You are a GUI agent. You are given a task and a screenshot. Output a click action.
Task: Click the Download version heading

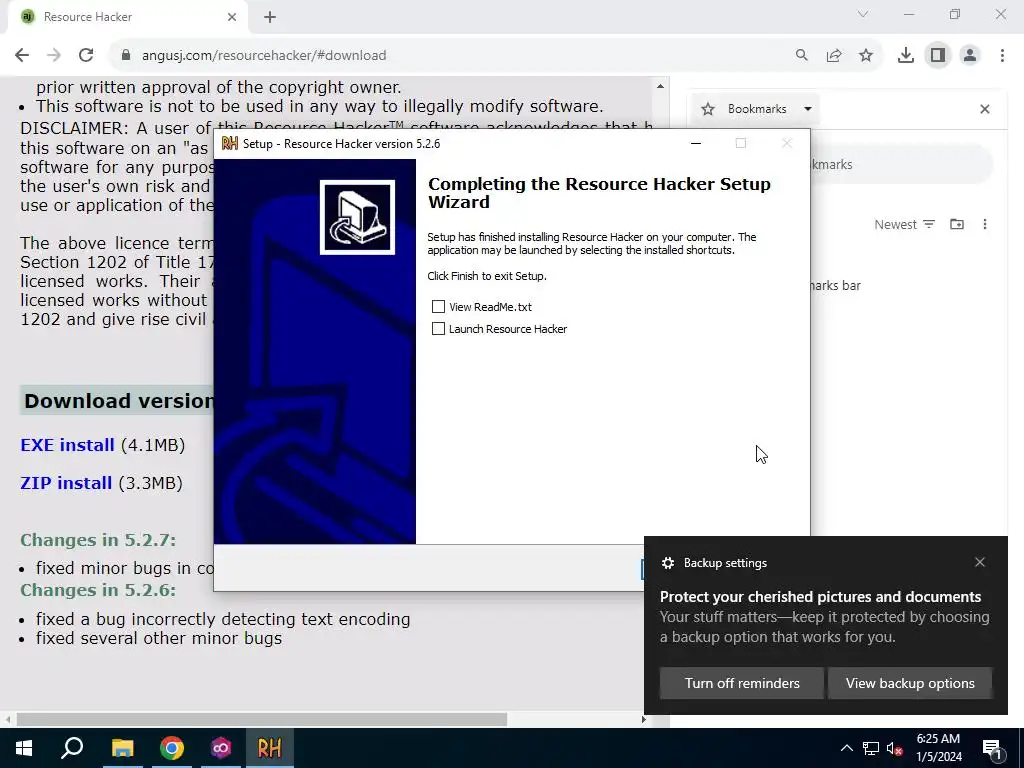coord(119,400)
